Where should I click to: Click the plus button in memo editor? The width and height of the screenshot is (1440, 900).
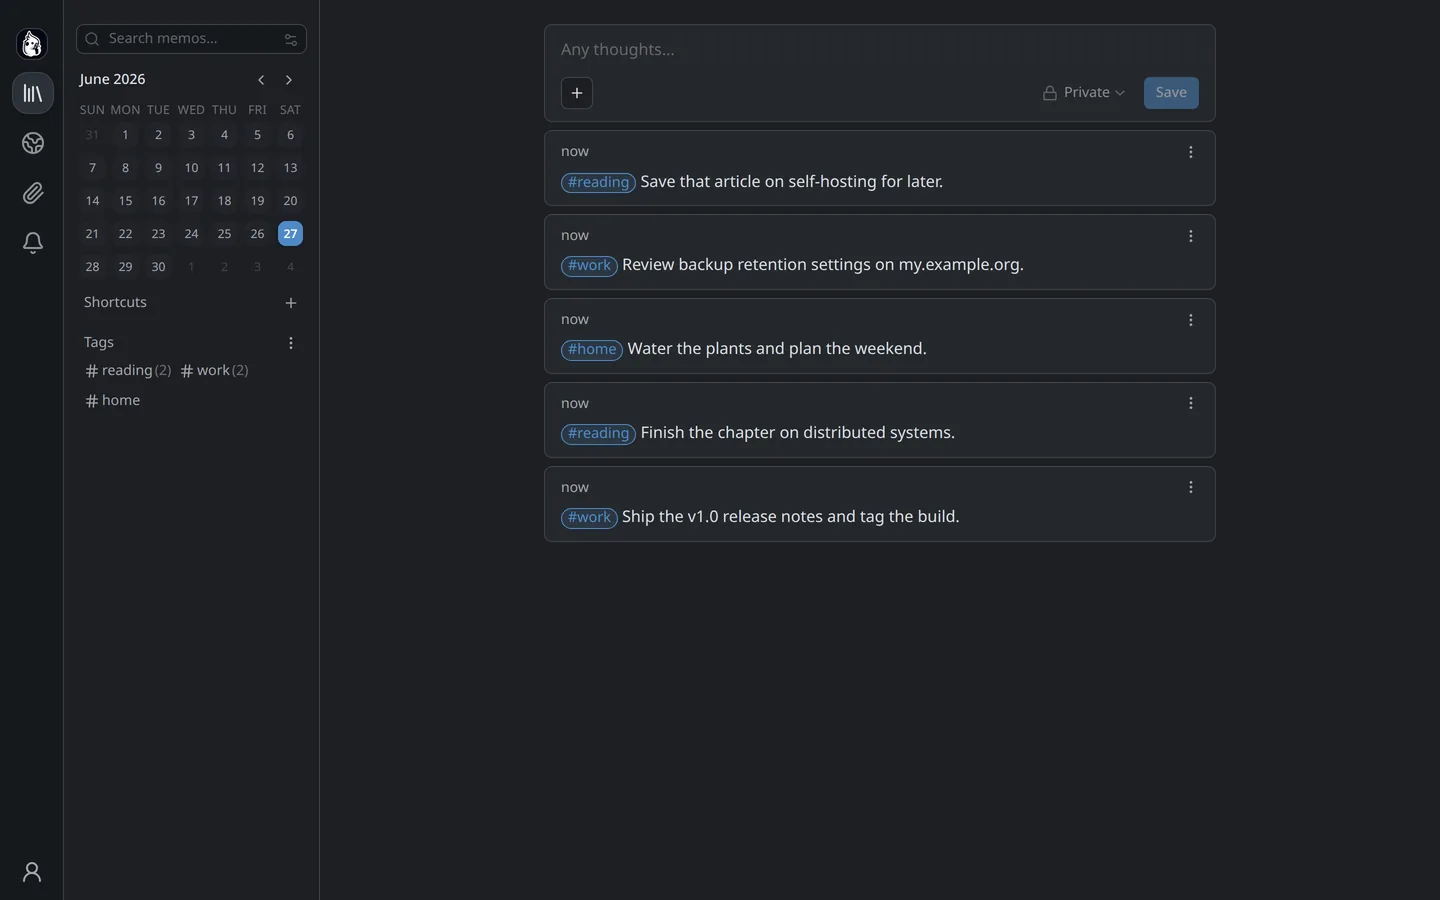[577, 93]
